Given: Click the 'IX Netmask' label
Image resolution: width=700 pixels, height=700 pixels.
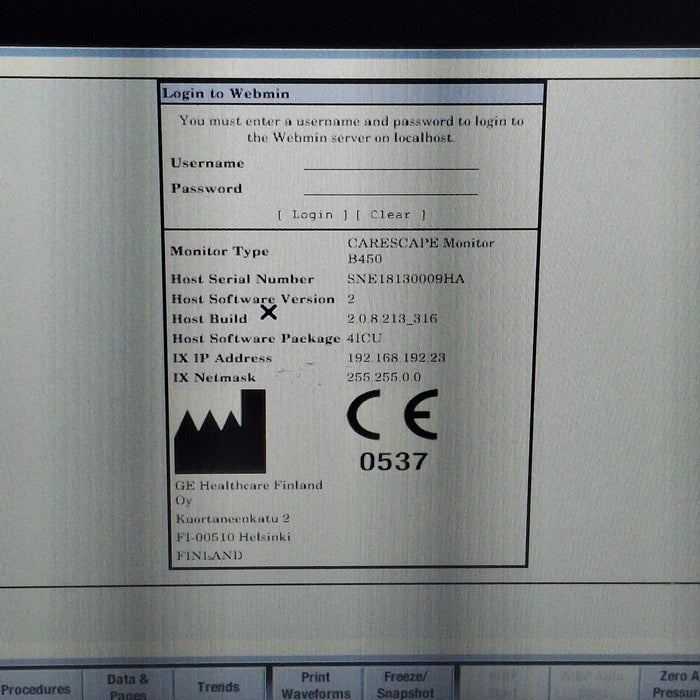Looking at the screenshot, I should 214,378.
